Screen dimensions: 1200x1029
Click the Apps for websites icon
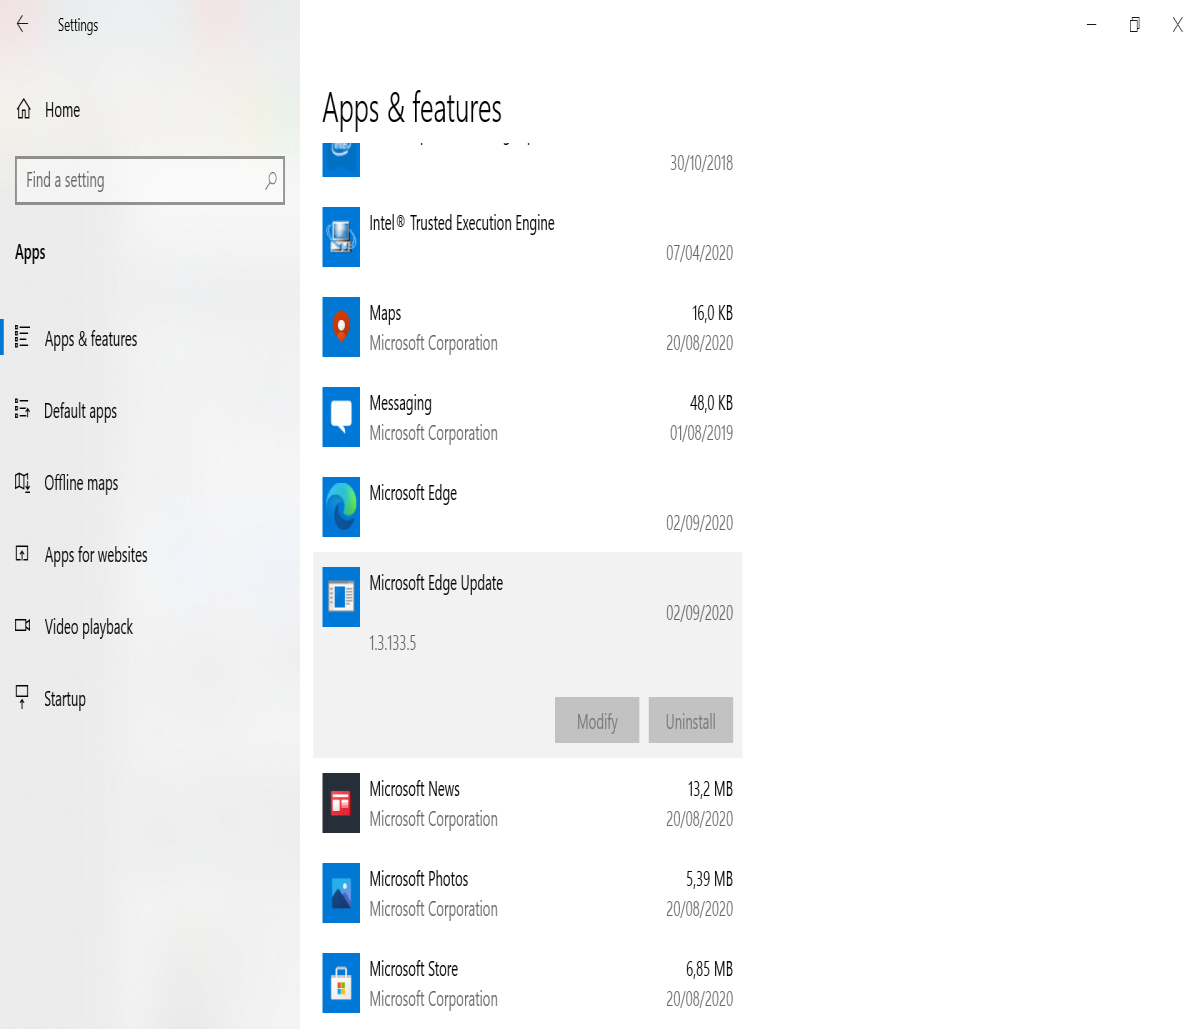pyautogui.click(x=22, y=554)
